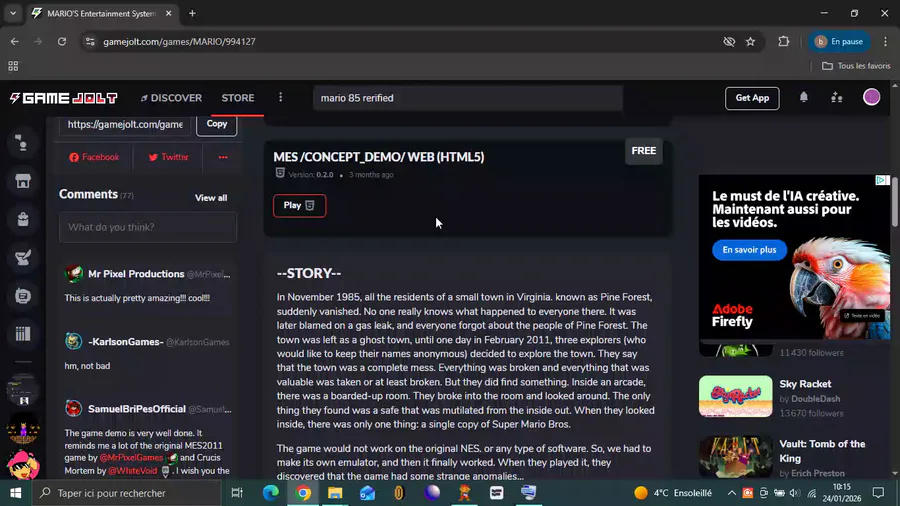Go back to the previous page
The width and height of the screenshot is (900, 506).
pyautogui.click(x=14, y=41)
